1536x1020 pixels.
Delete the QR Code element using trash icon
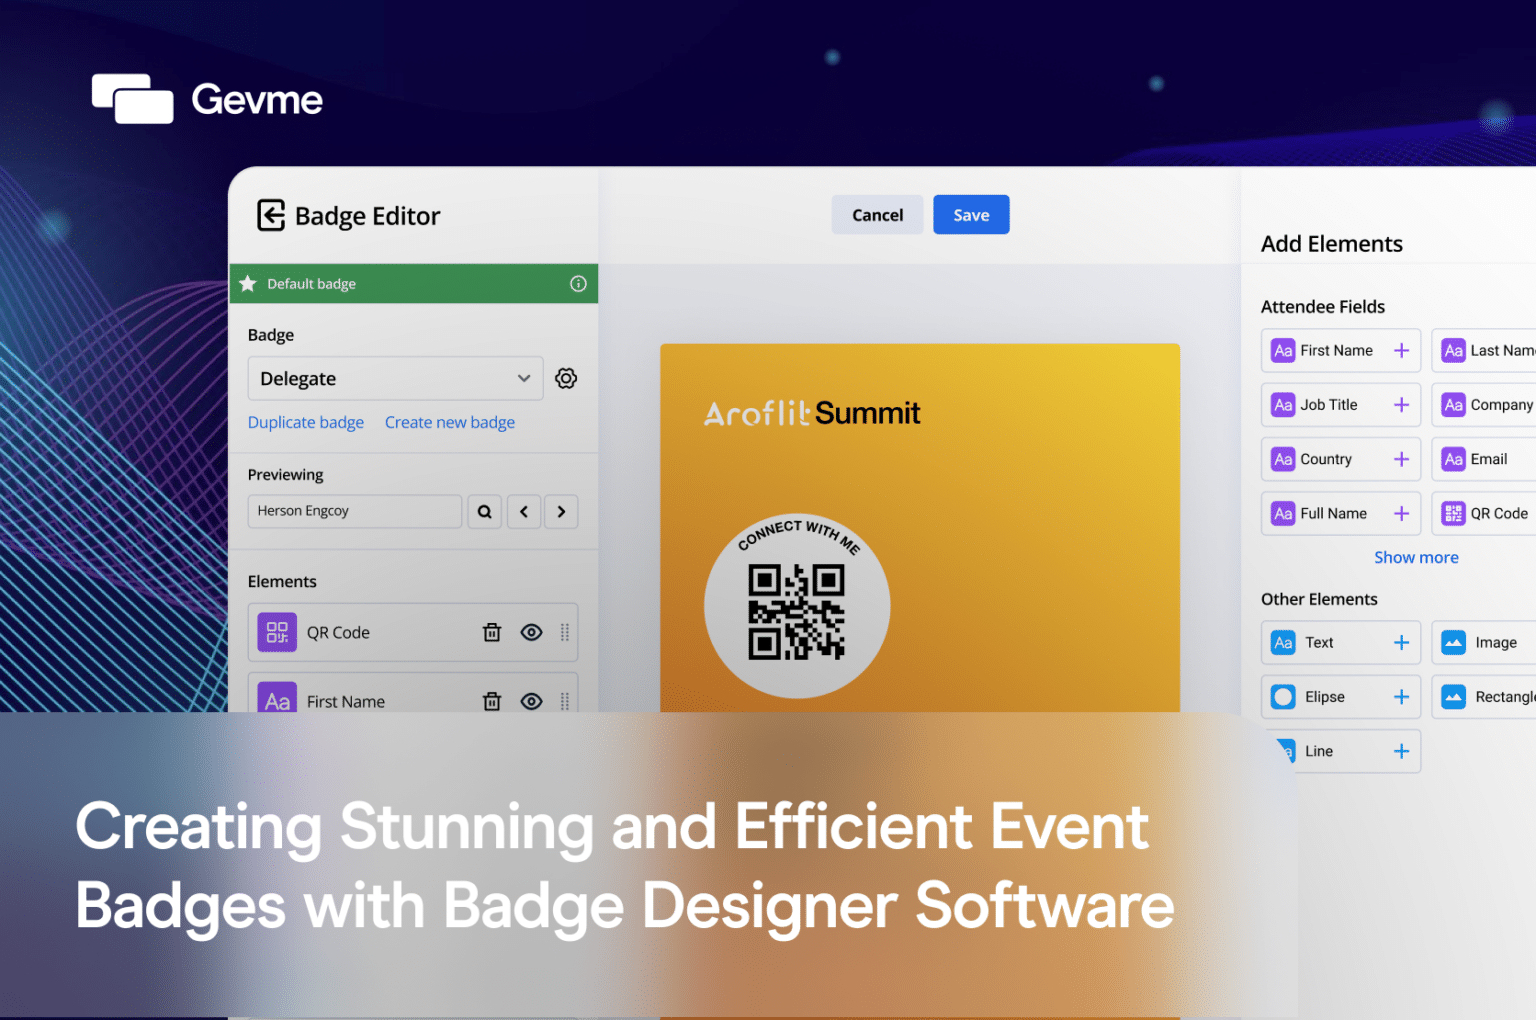pos(491,632)
